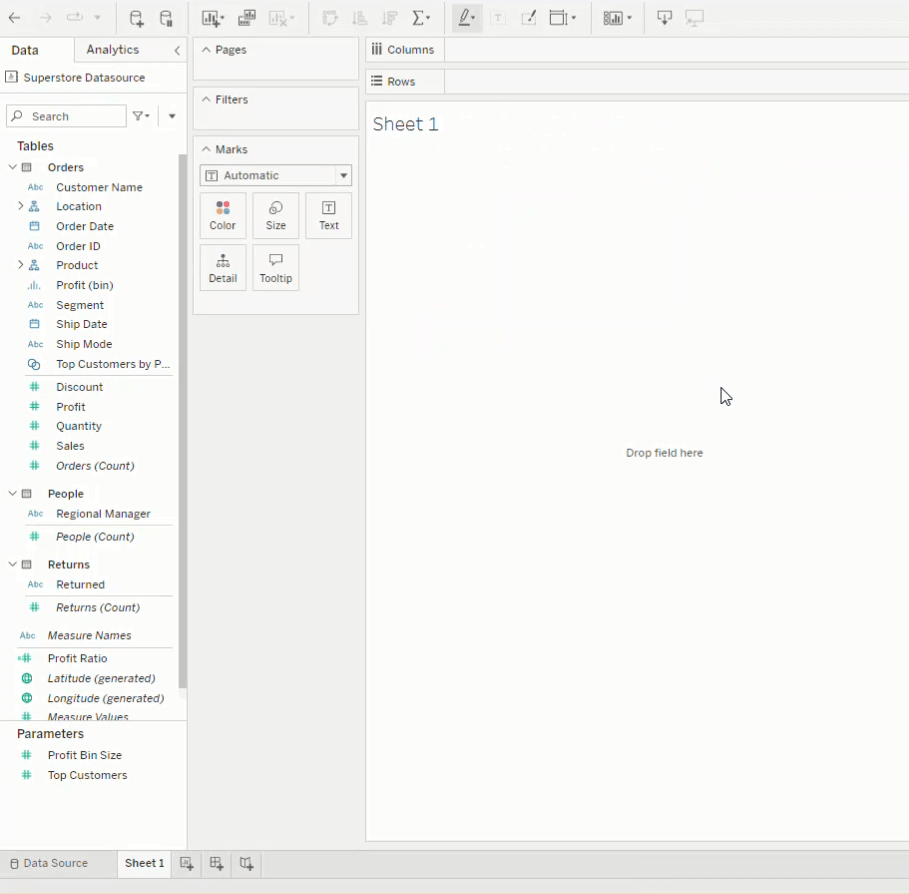
Task: Collapse the People table in the Data pane
Action: click(x=12, y=493)
